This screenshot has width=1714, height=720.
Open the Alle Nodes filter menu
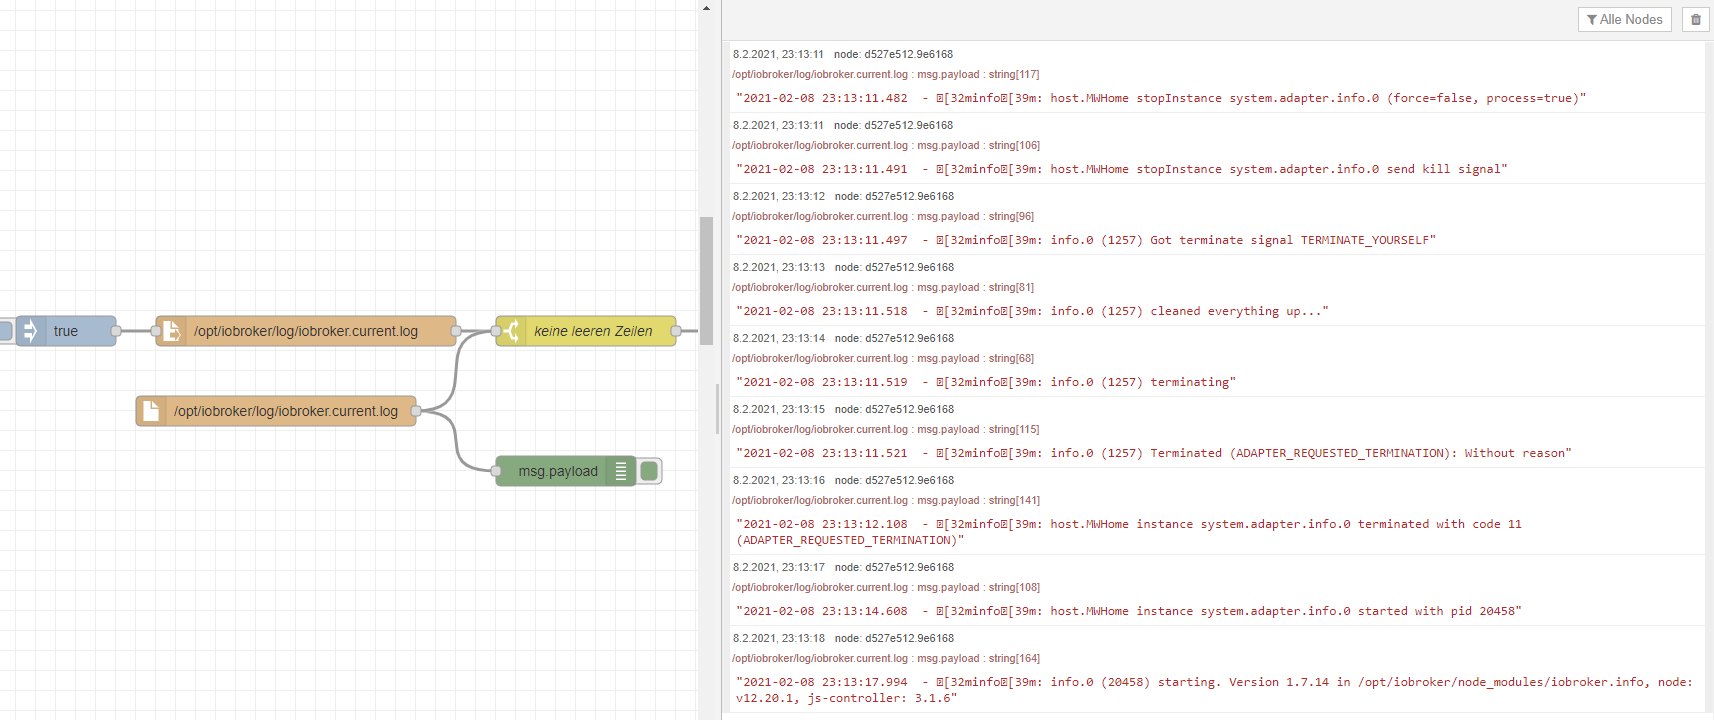pyautogui.click(x=1624, y=19)
